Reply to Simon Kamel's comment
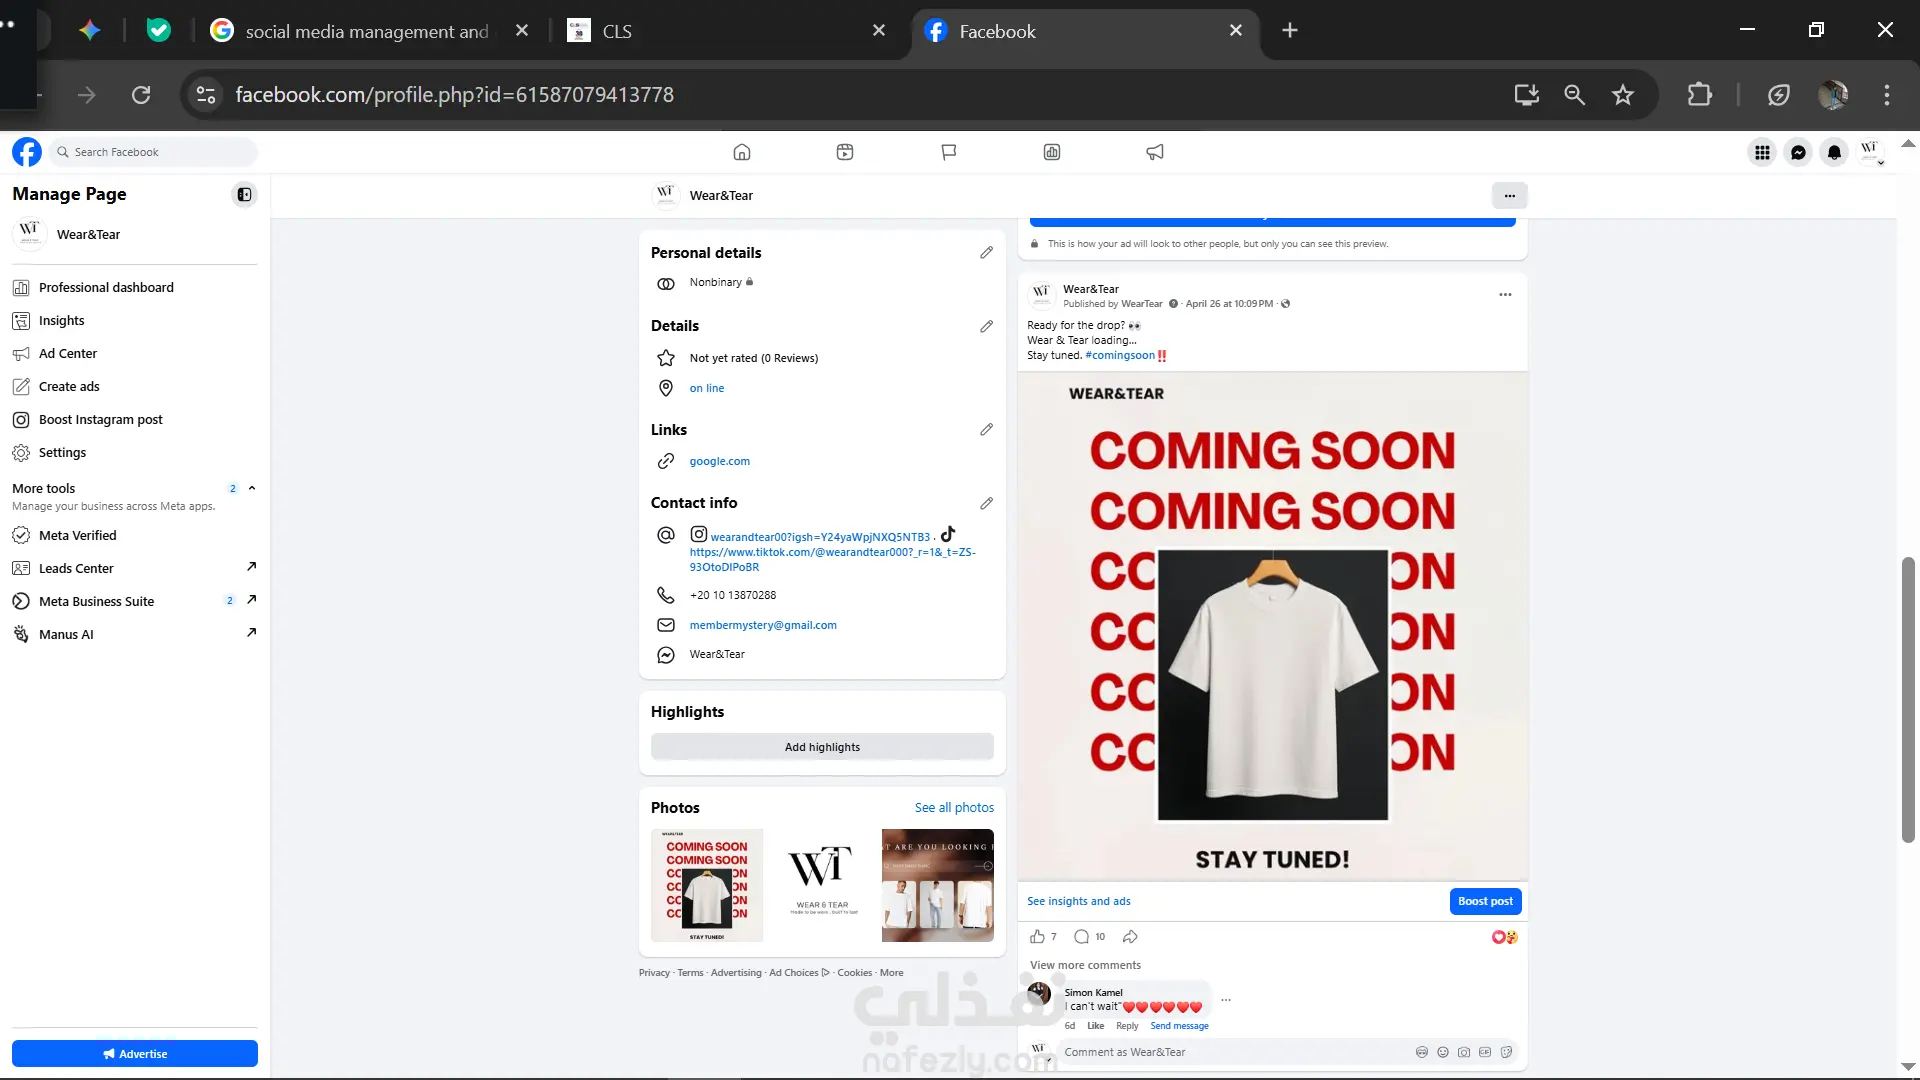The width and height of the screenshot is (1920, 1080). (1127, 1026)
